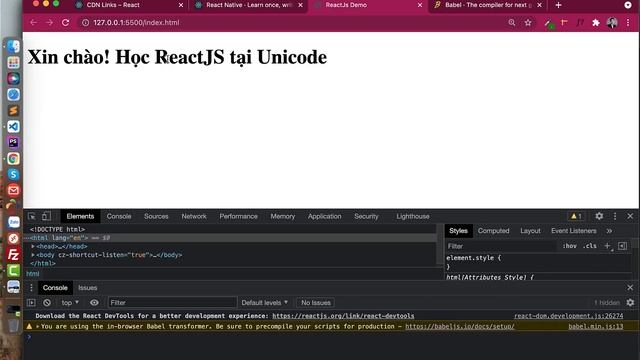The height and width of the screenshot is (360, 640).
Task: Open Finder from the dock
Action: click(13, 47)
